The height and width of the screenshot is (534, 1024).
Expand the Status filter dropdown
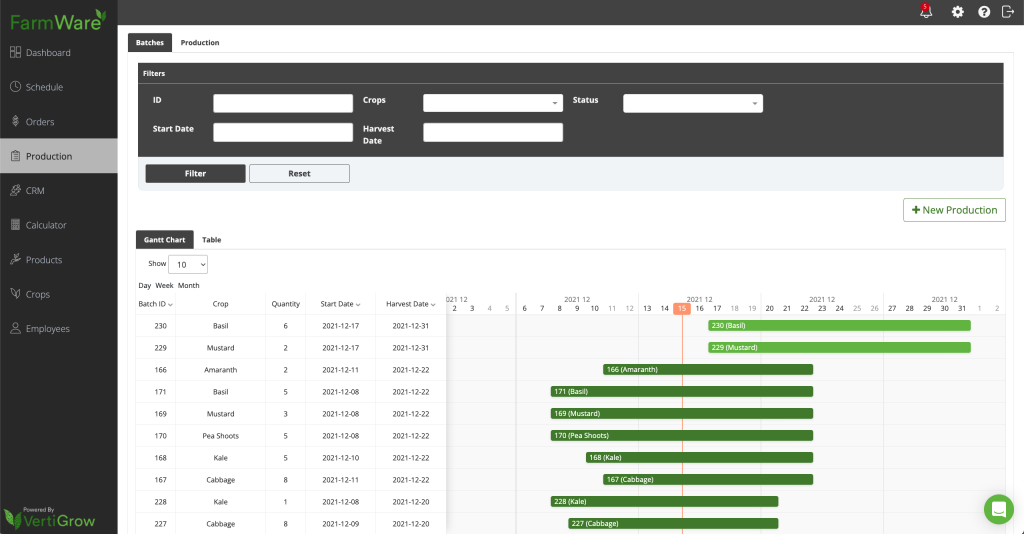(693, 103)
